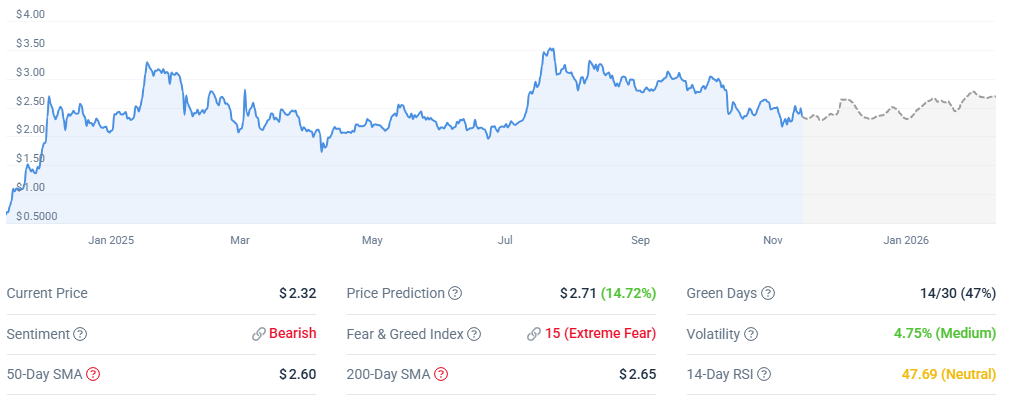
Task: Select the Jan 2026 label on the x-axis
Action: [x=905, y=240]
